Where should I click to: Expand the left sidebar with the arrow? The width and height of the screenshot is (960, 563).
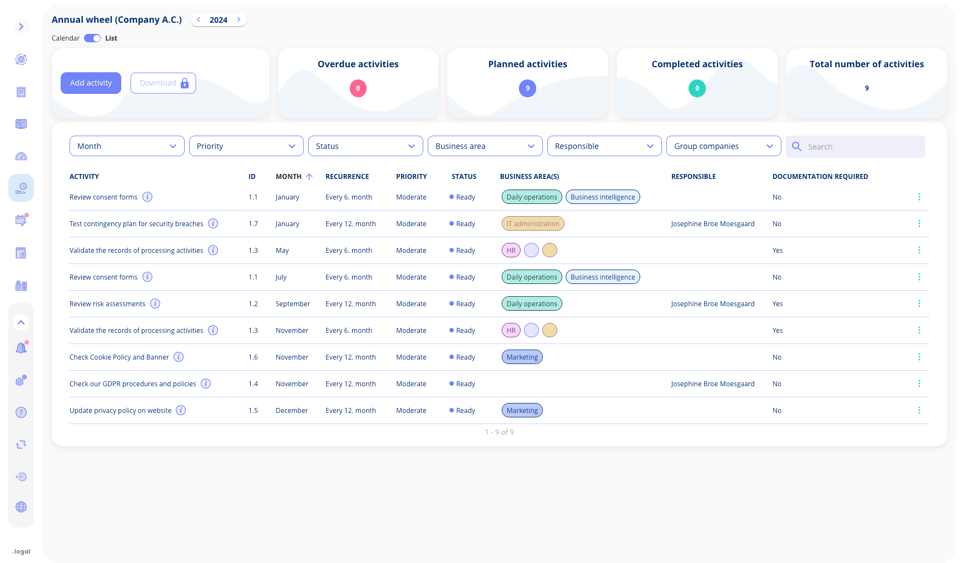pos(21,26)
